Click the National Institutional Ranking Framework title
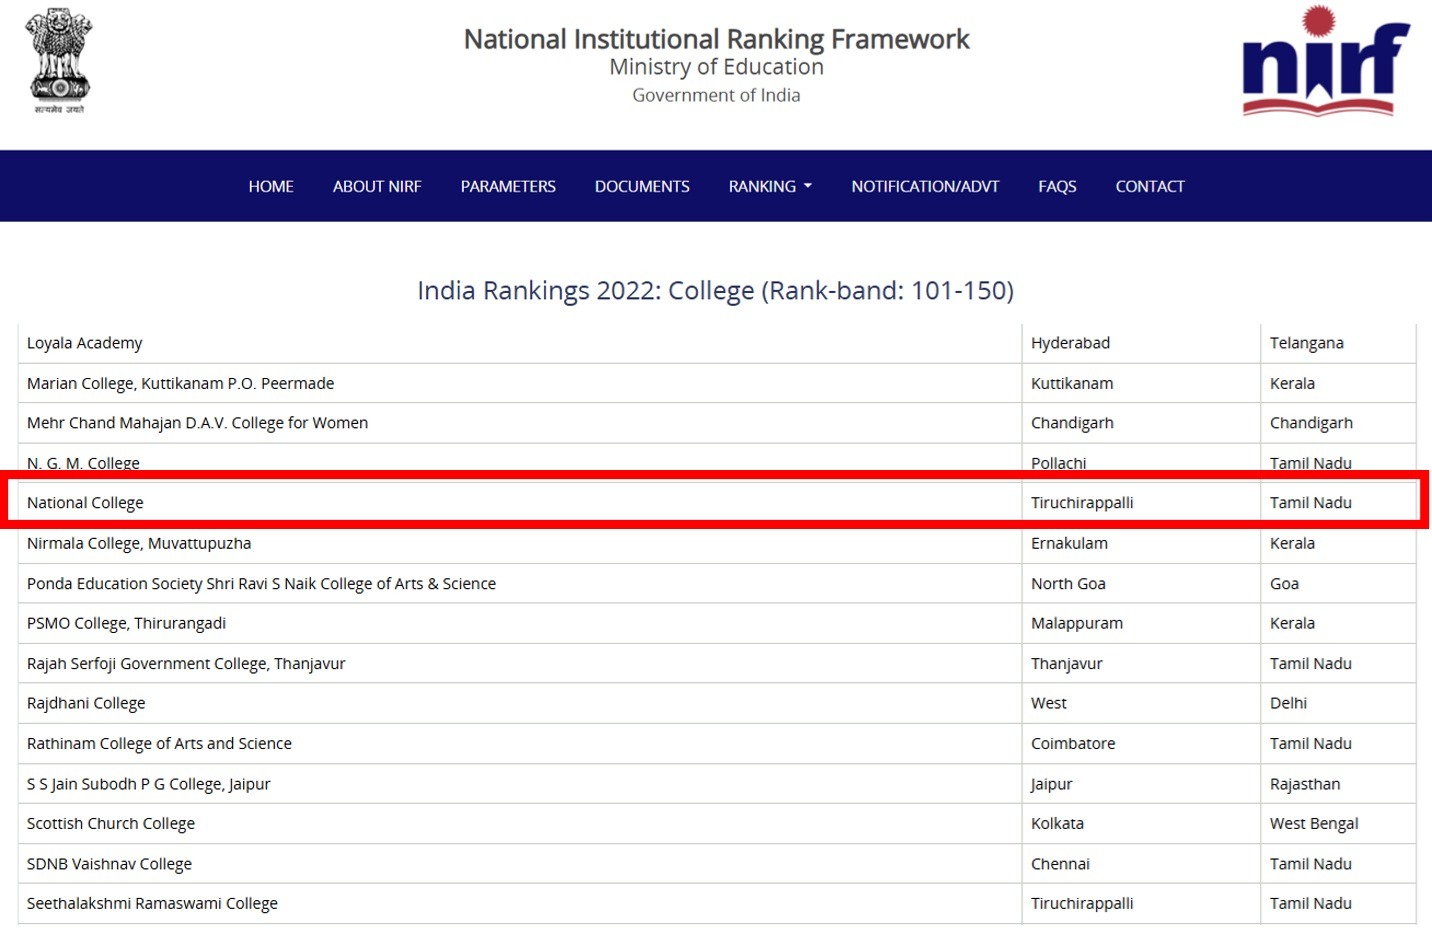The height and width of the screenshot is (932, 1432). coord(716,39)
